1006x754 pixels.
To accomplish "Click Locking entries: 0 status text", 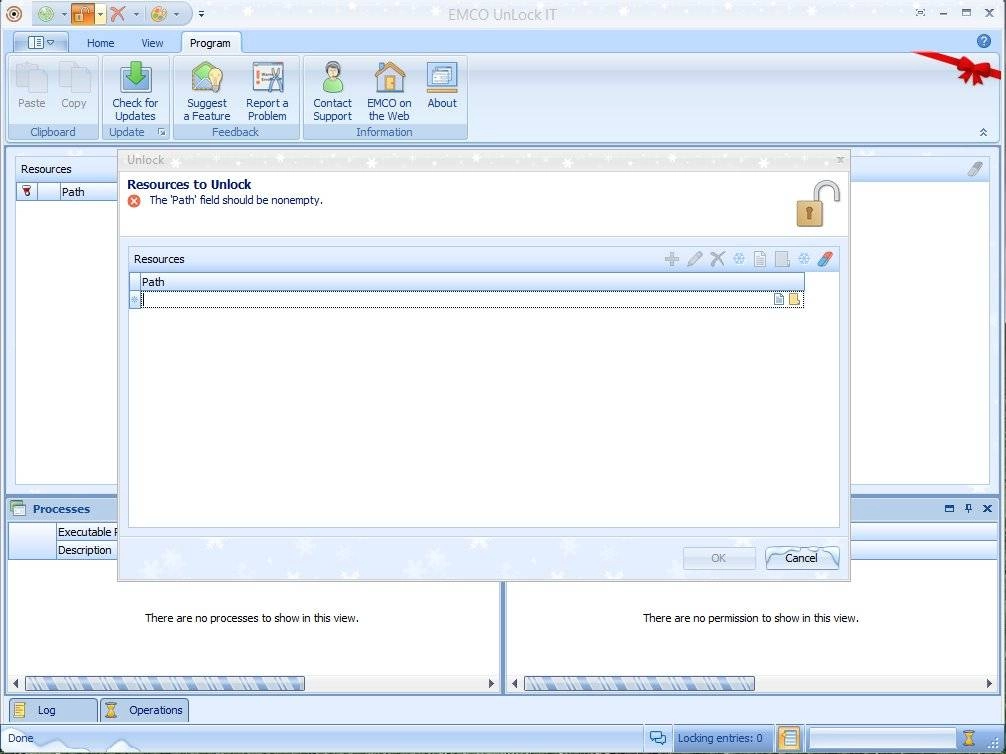I will (720, 738).
